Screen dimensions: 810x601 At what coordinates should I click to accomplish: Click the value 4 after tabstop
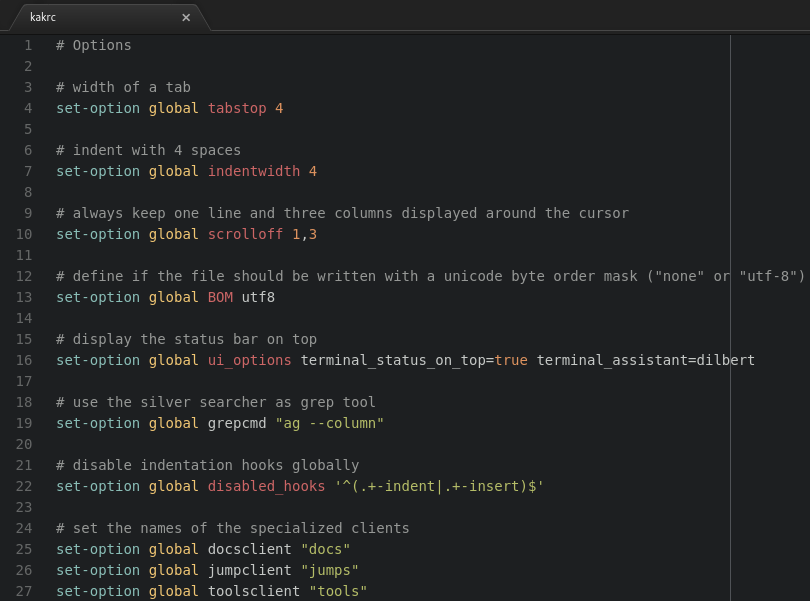(x=279, y=109)
